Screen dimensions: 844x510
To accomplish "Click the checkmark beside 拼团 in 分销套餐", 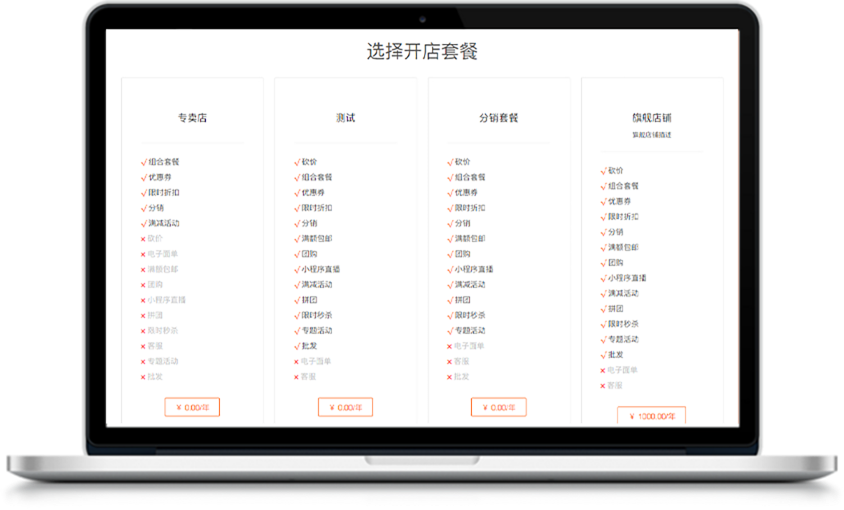I will (x=450, y=300).
